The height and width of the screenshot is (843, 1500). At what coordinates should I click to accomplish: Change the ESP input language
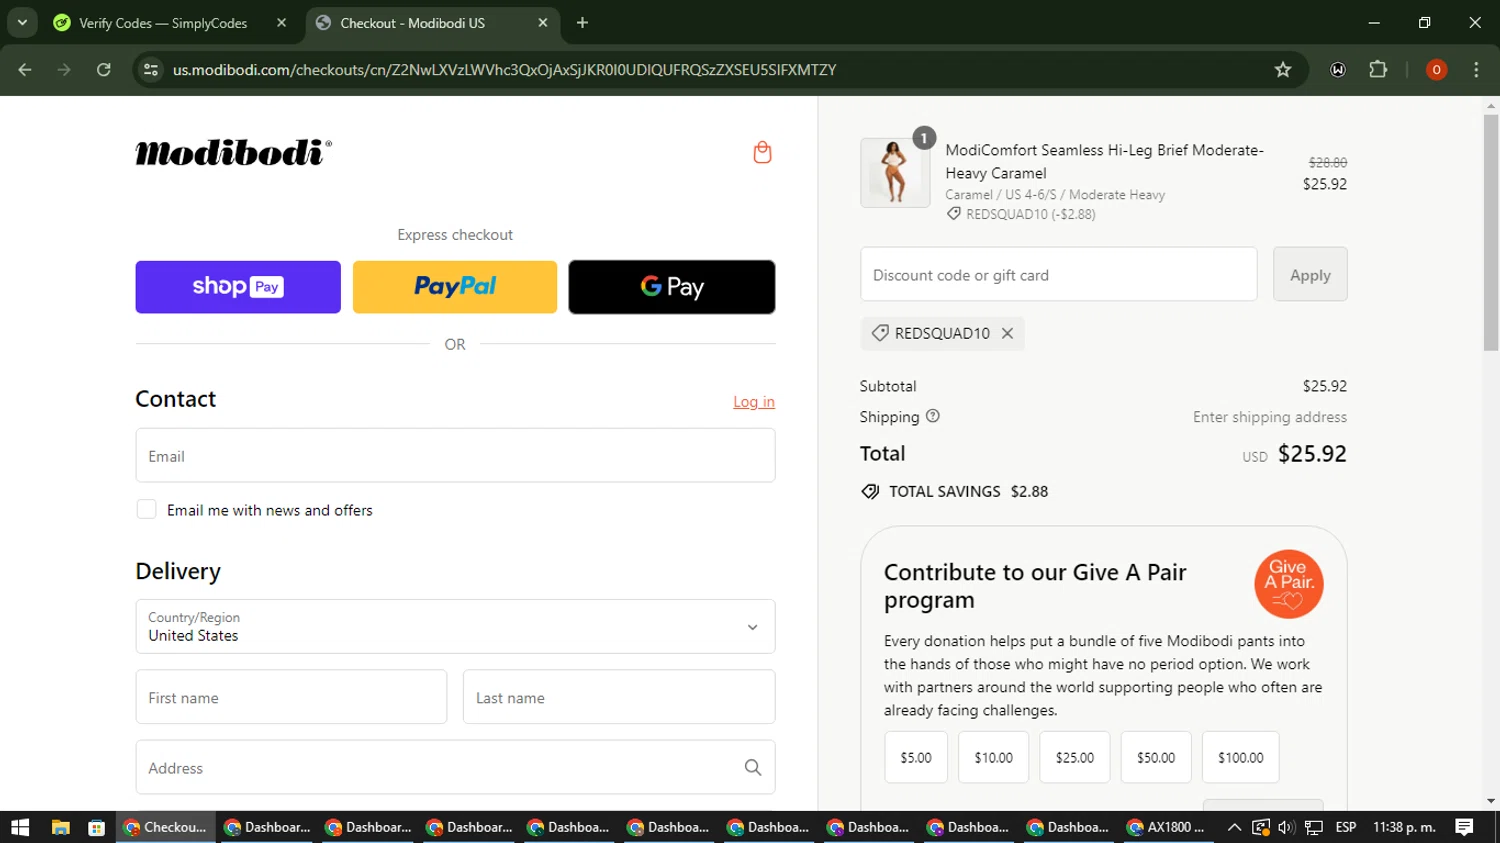1346,827
